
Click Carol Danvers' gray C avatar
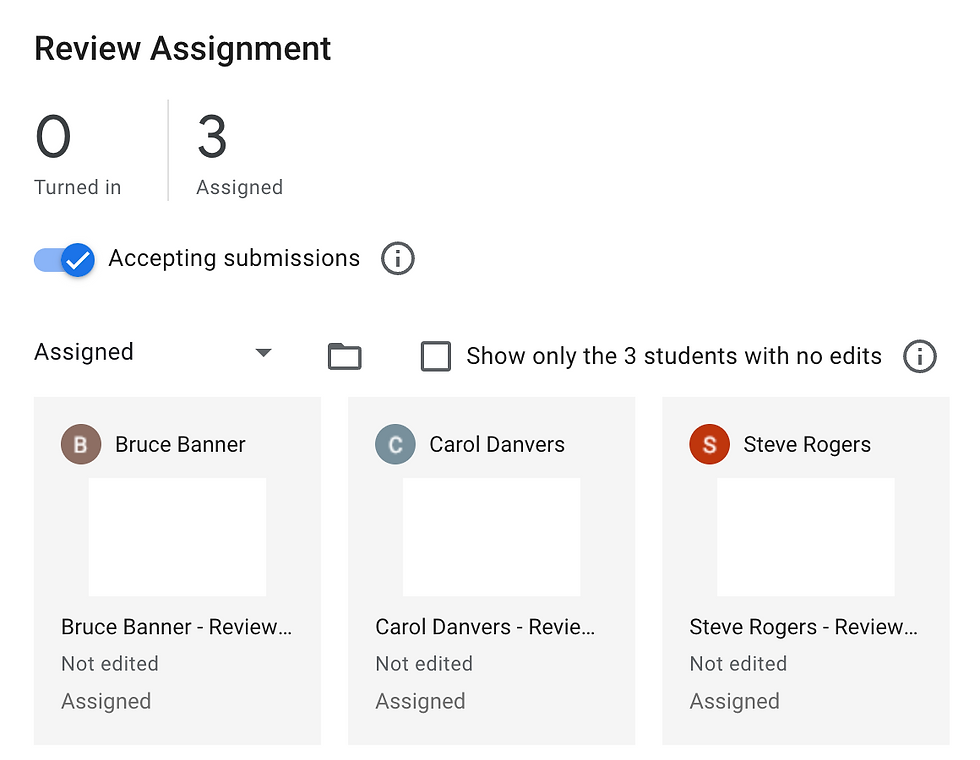[x=395, y=444]
